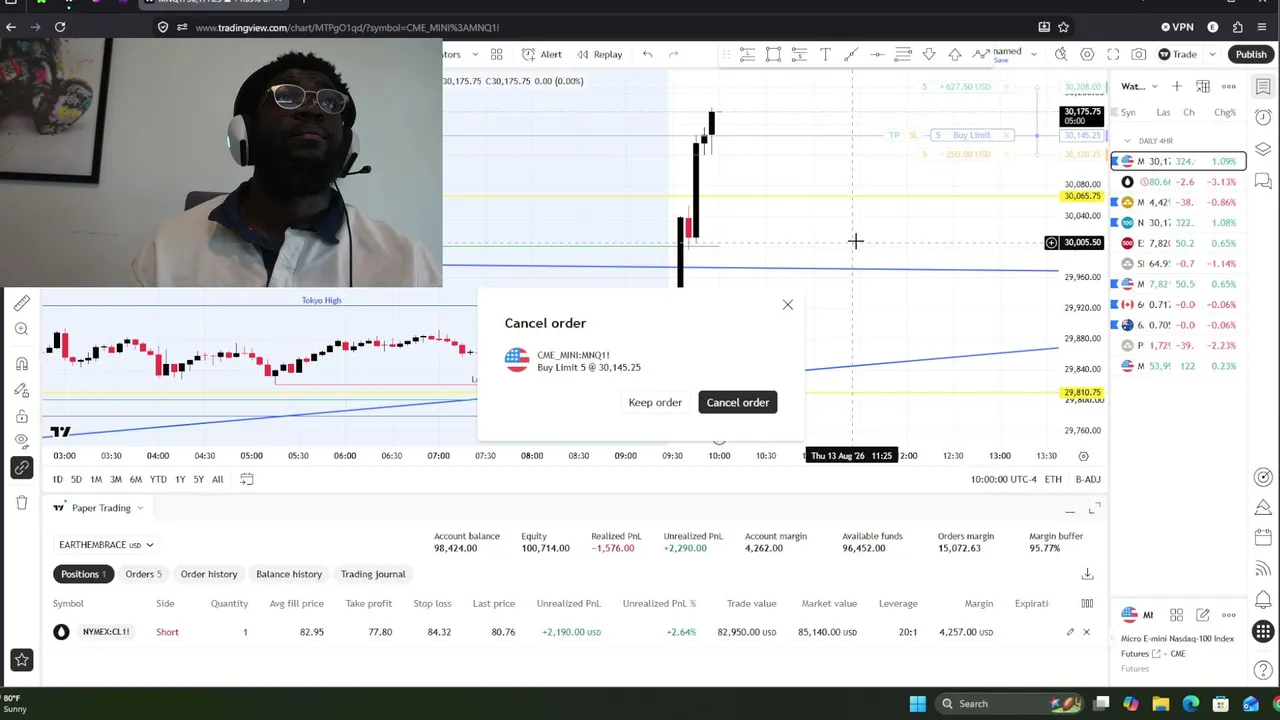Image resolution: width=1280 pixels, height=720 pixels.
Task: Remove drawings with the trash icon
Action: tap(22, 502)
